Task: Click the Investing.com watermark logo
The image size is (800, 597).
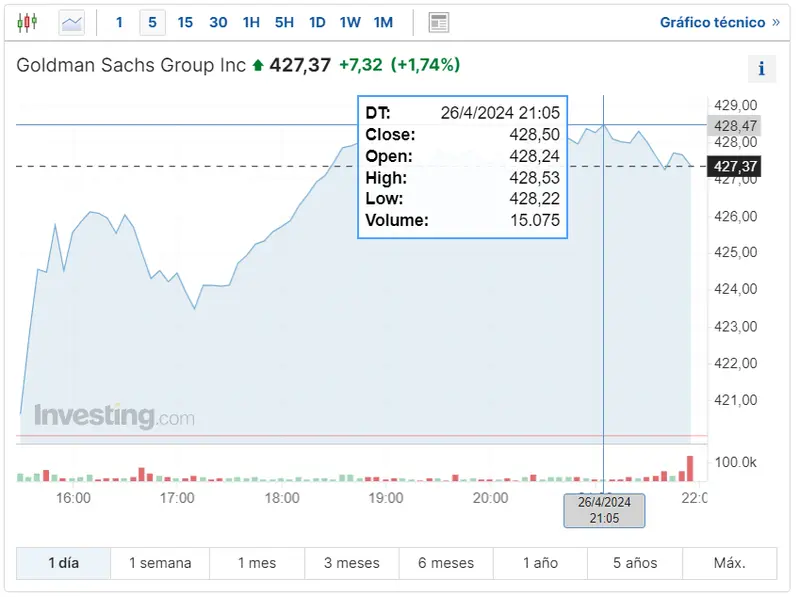Action: coord(114,416)
